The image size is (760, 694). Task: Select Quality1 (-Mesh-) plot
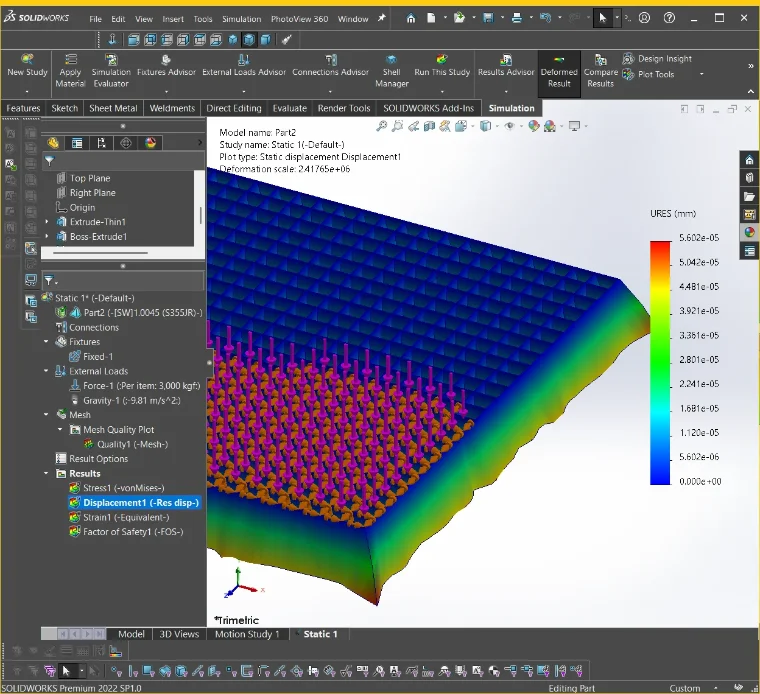[126, 444]
